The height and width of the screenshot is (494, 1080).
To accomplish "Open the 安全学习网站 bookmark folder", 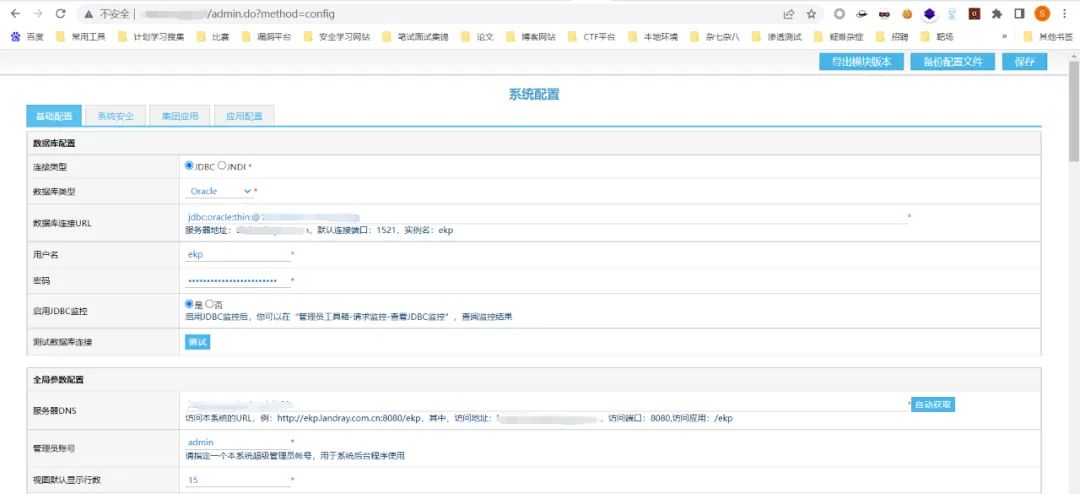I will click(337, 37).
